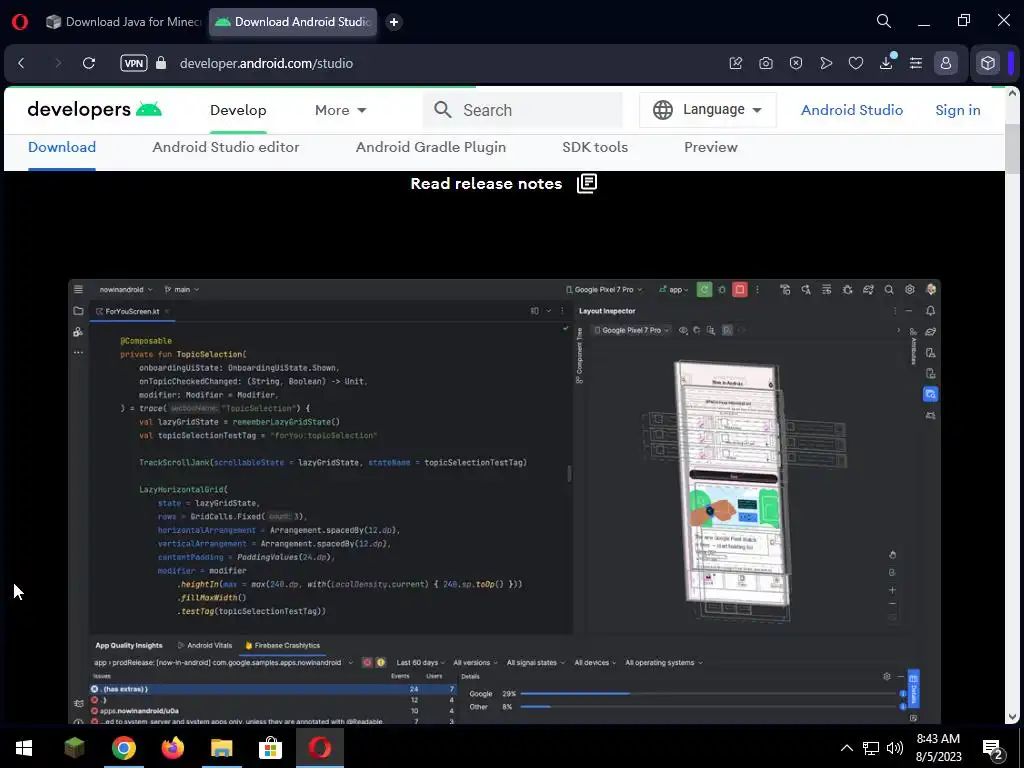Follow the Android Studio header link
1024x768 pixels.
[852, 110]
